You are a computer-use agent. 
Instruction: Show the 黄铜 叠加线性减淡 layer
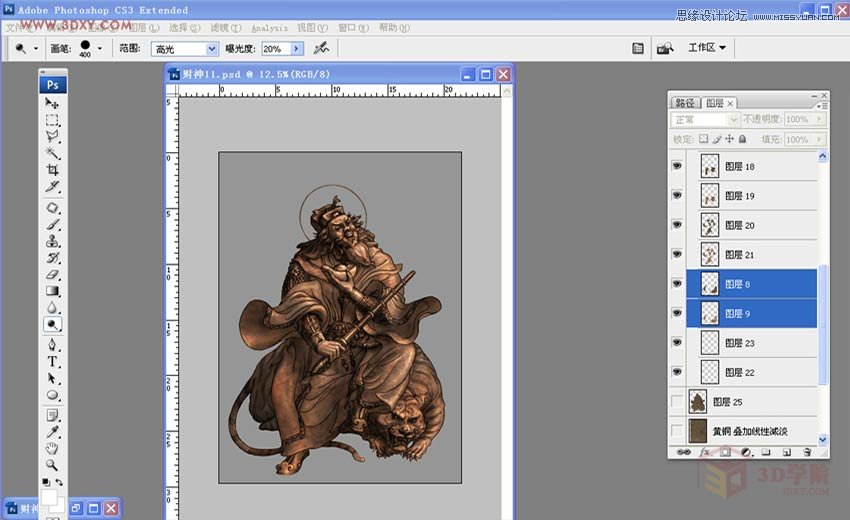(x=677, y=431)
